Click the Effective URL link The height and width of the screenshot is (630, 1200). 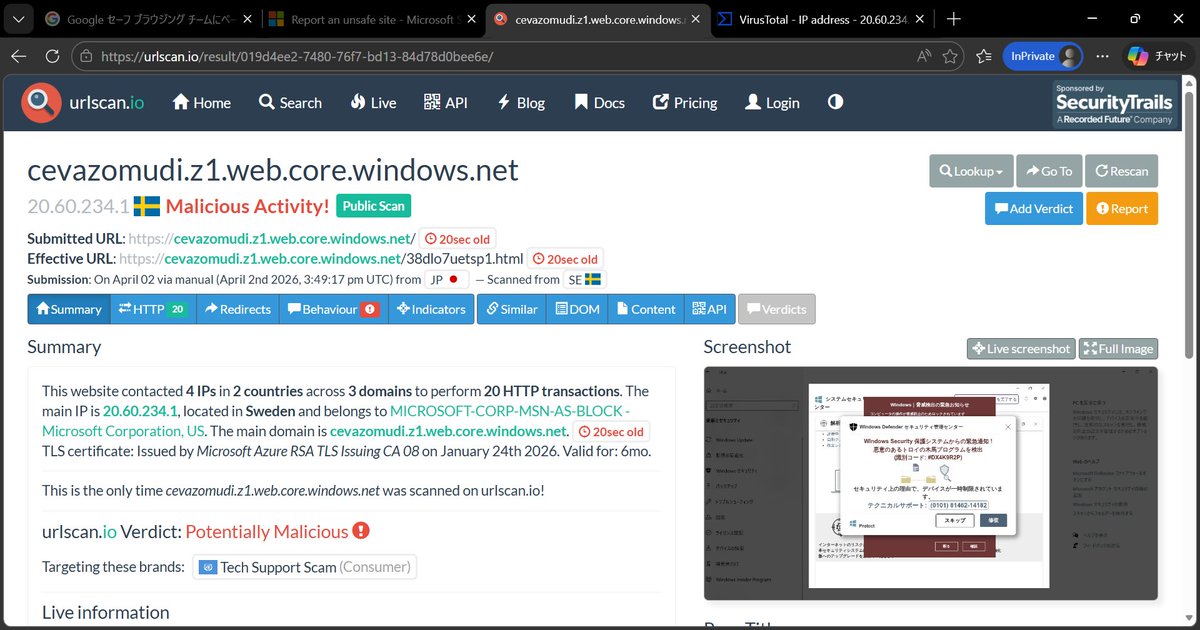pyautogui.click(x=322, y=258)
